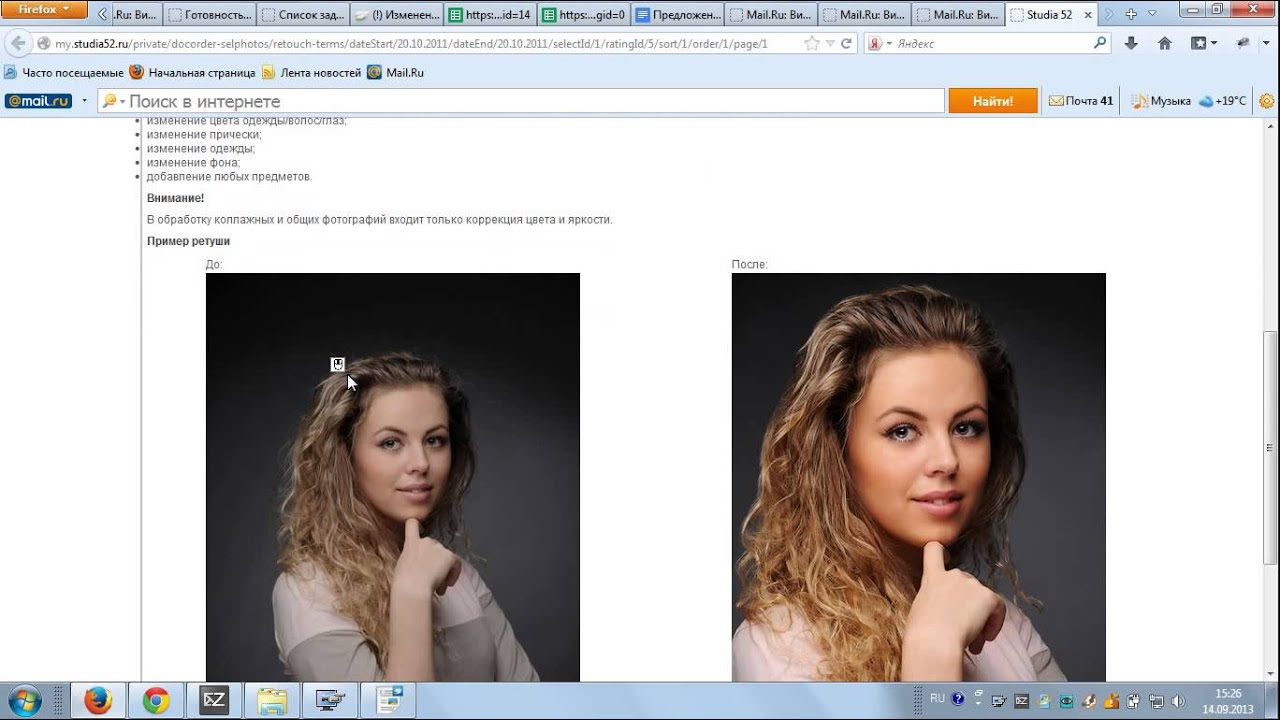Open the Начальная страница bookmark

(193, 73)
